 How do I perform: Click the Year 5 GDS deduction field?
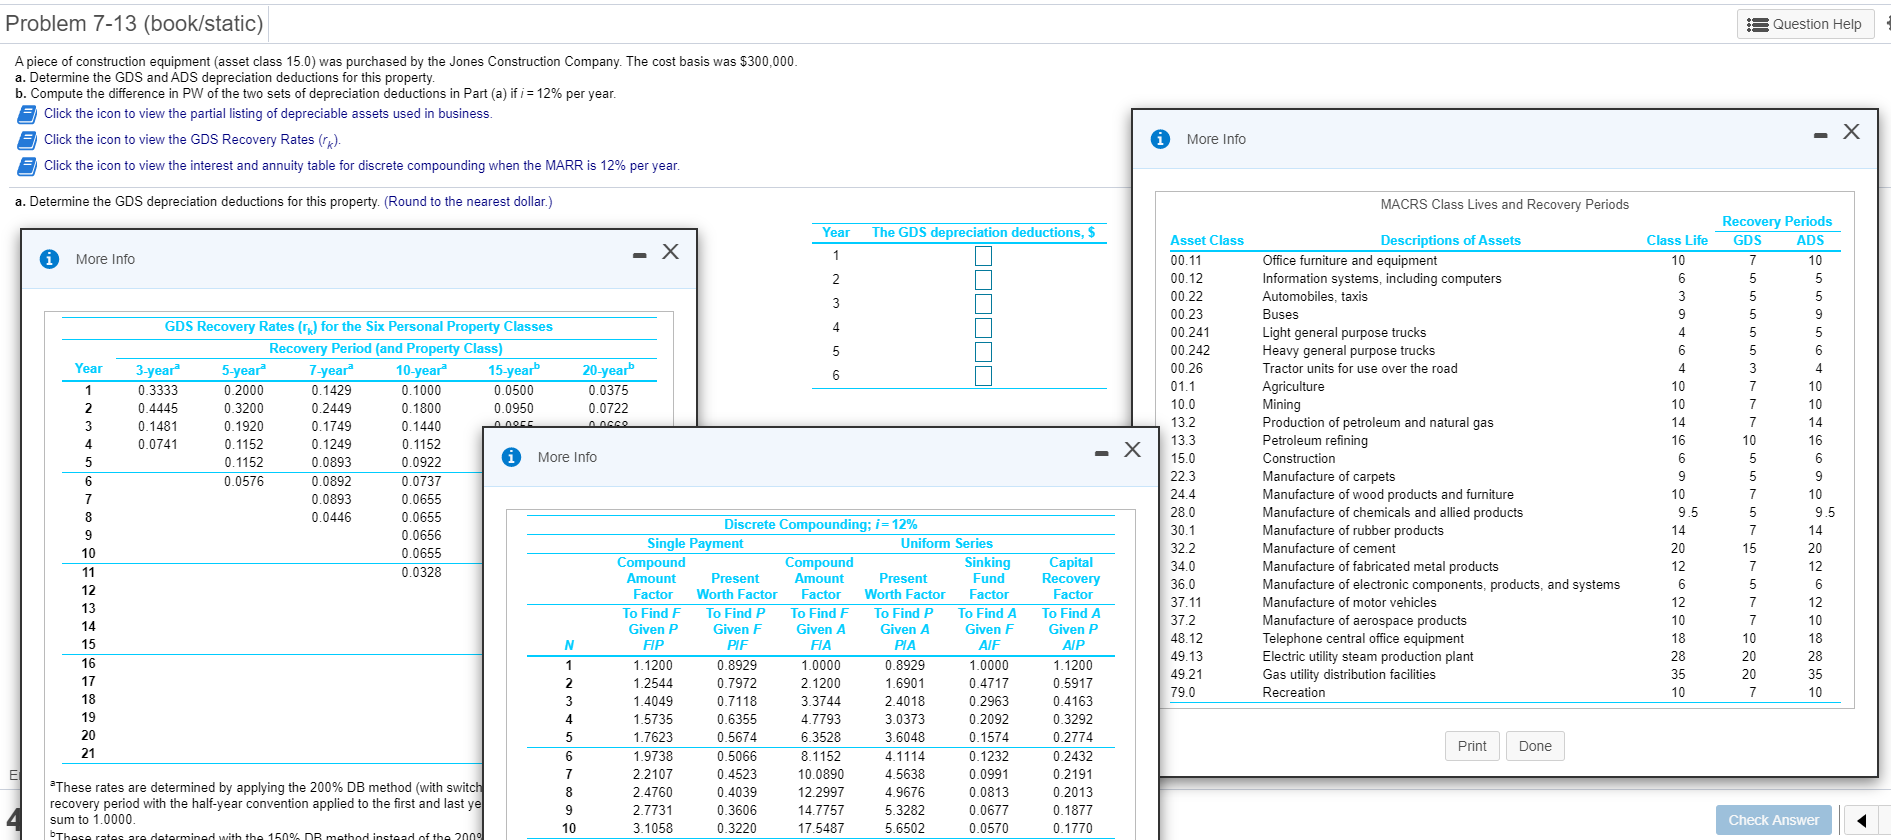983,352
